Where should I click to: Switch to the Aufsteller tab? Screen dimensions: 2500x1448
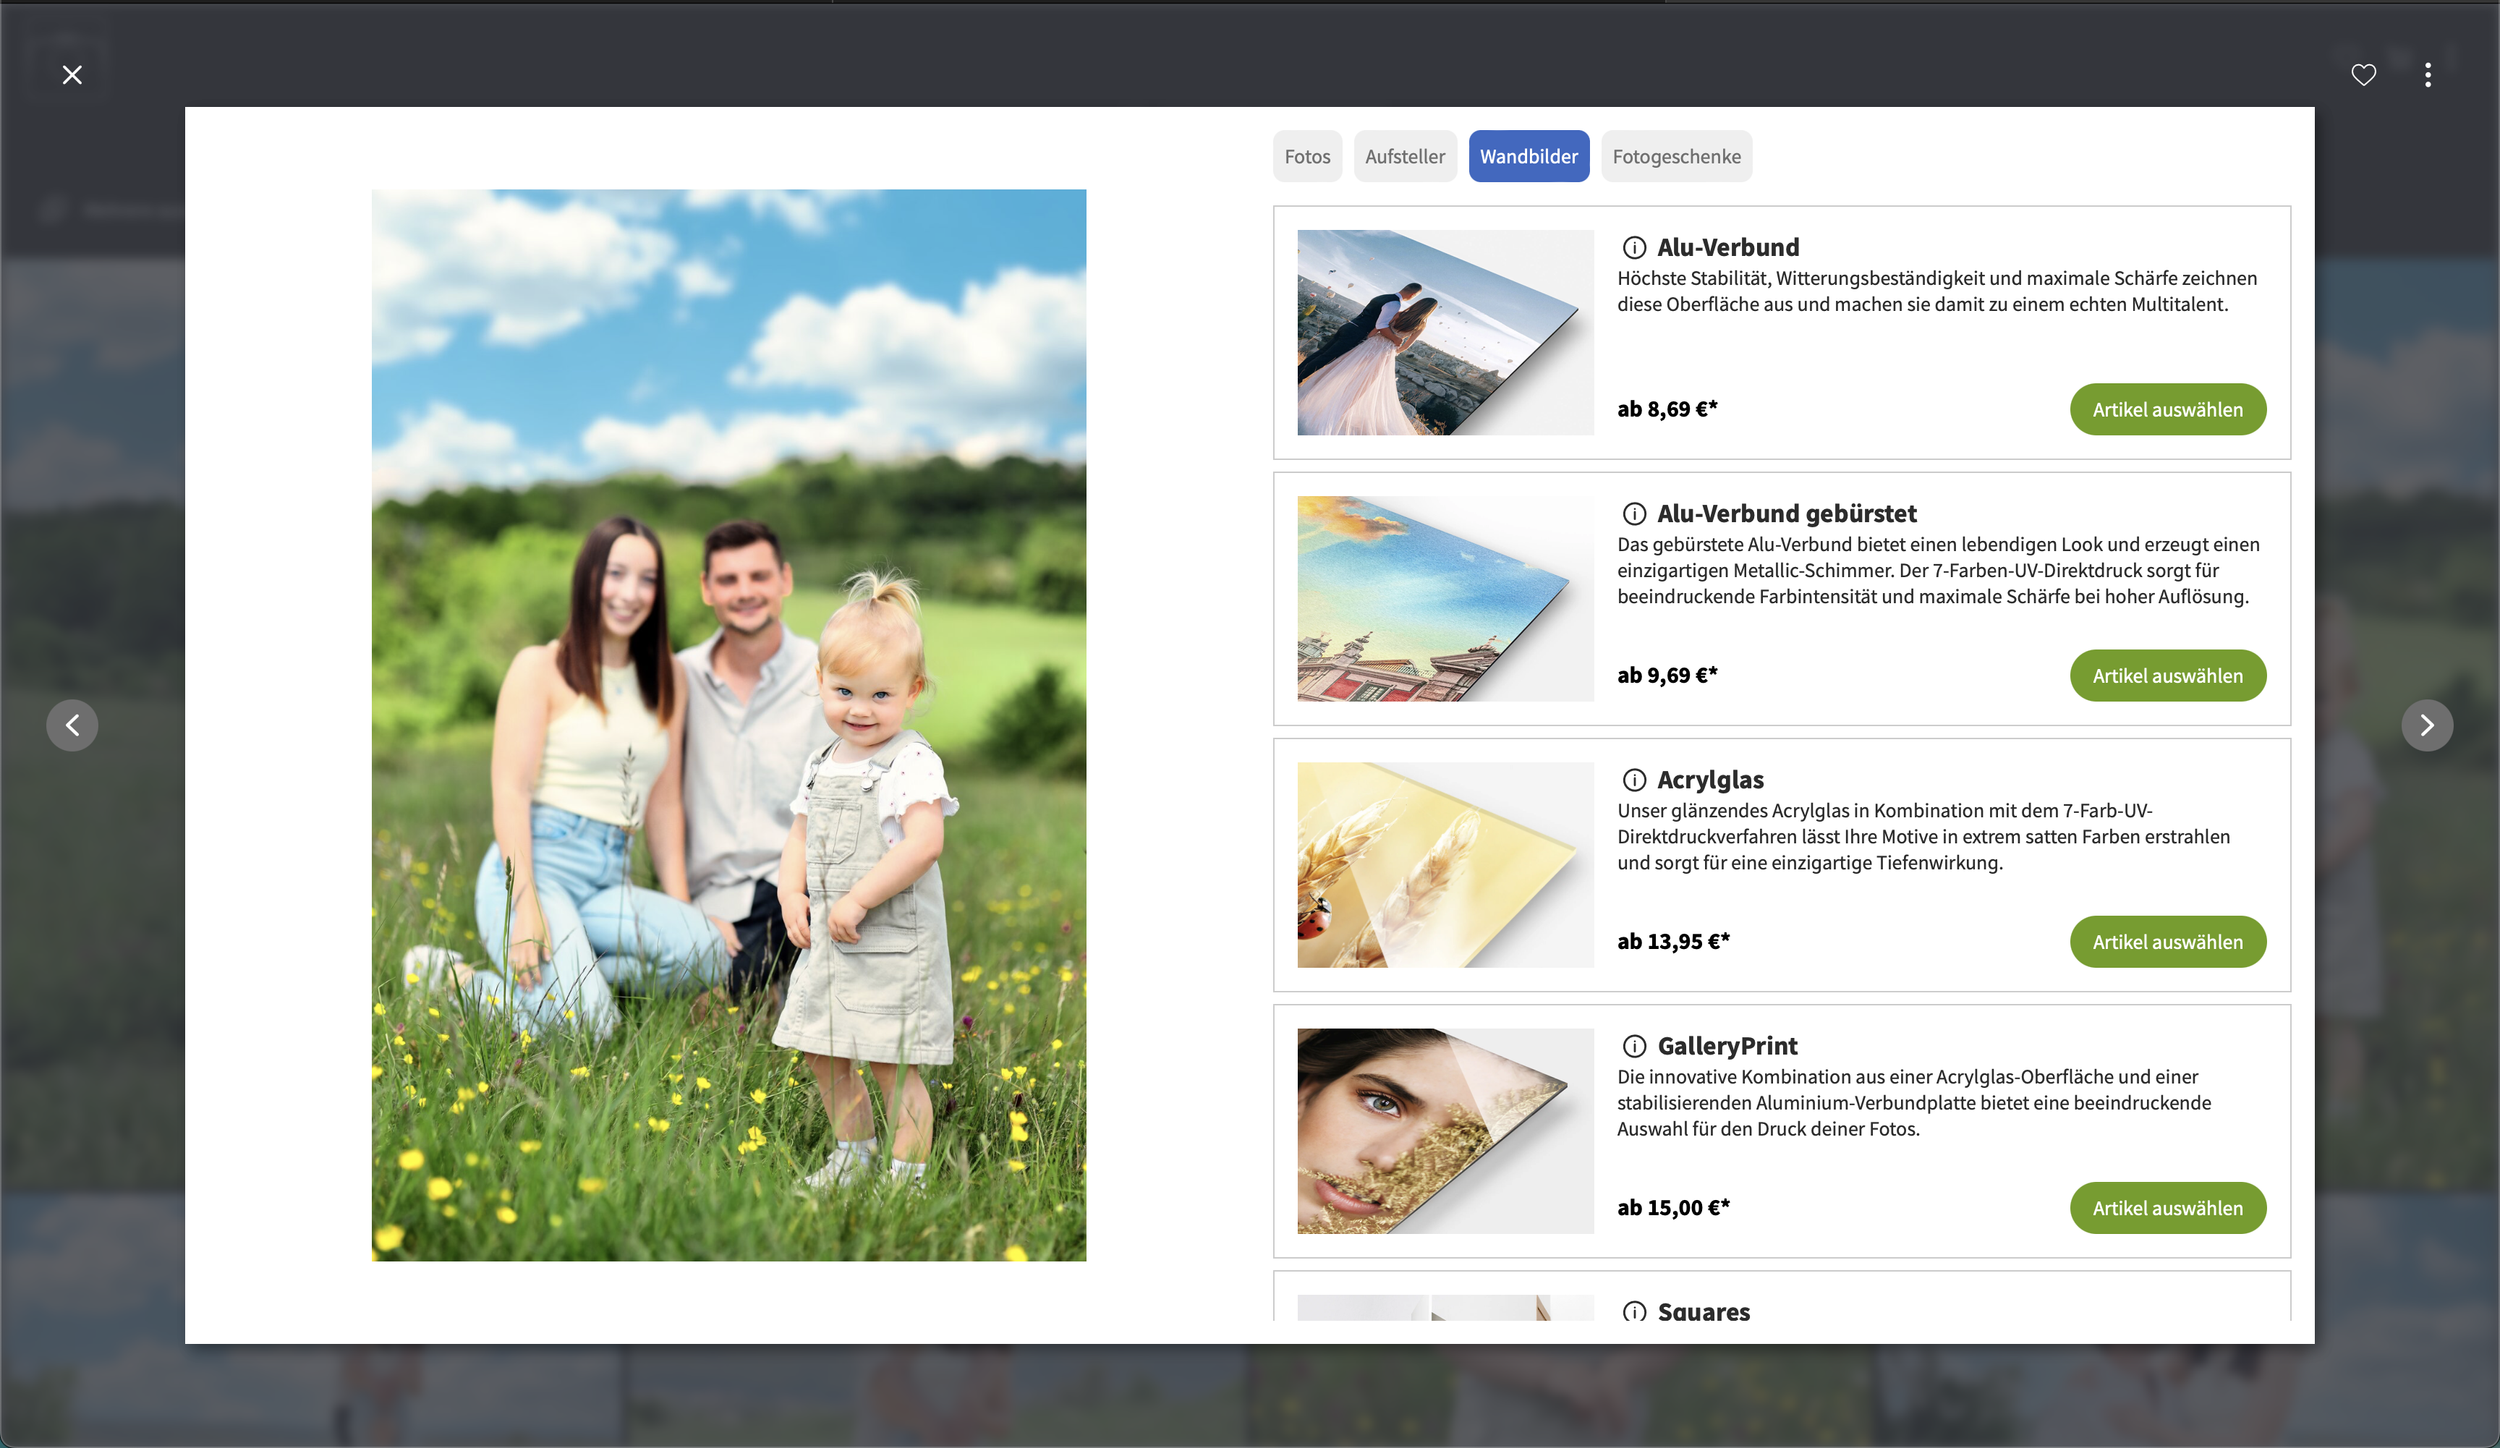1404,156
